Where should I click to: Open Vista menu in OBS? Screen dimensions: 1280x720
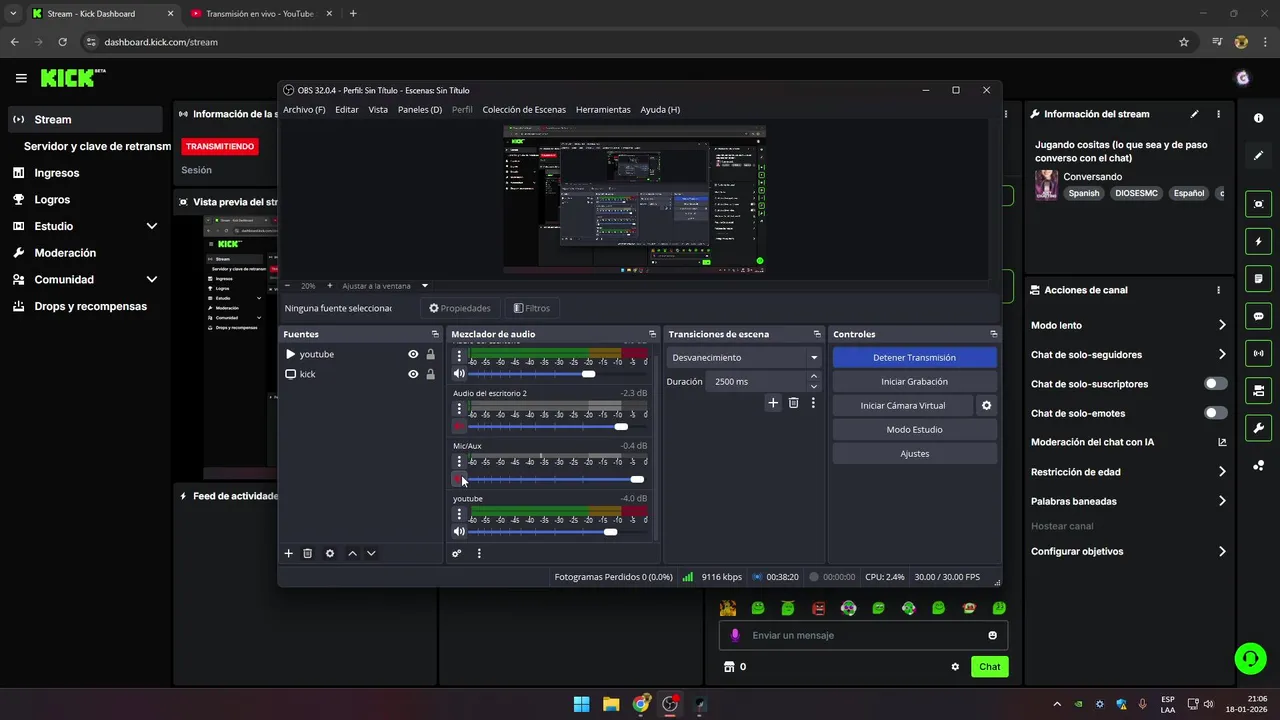(x=378, y=110)
